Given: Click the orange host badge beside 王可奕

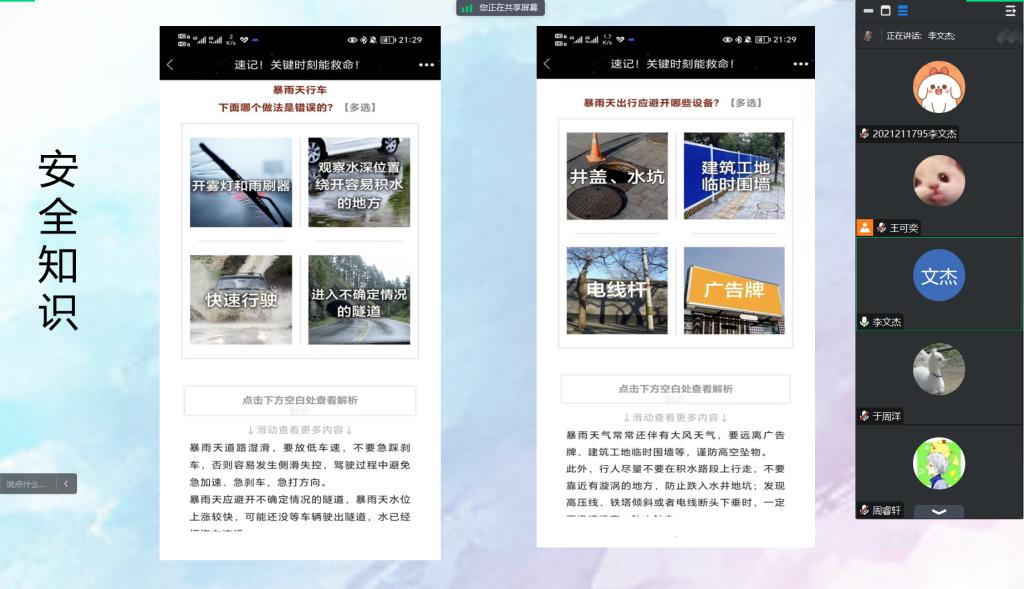Looking at the screenshot, I should pyautogui.click(x=865, y=228).
